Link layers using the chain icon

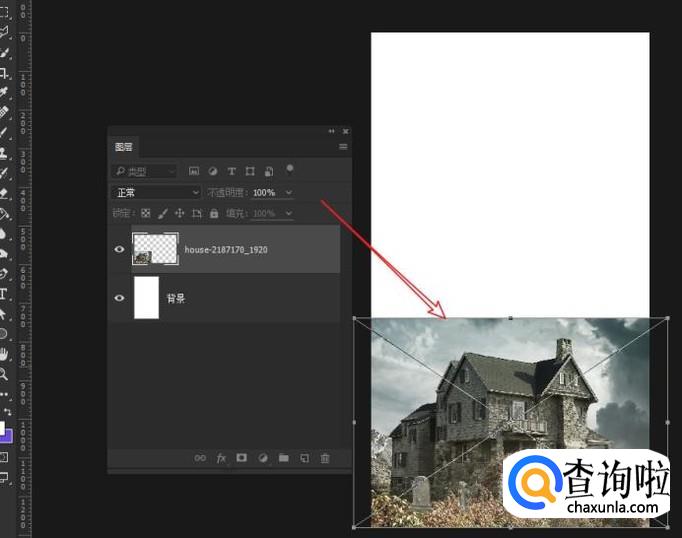[200, 458]
